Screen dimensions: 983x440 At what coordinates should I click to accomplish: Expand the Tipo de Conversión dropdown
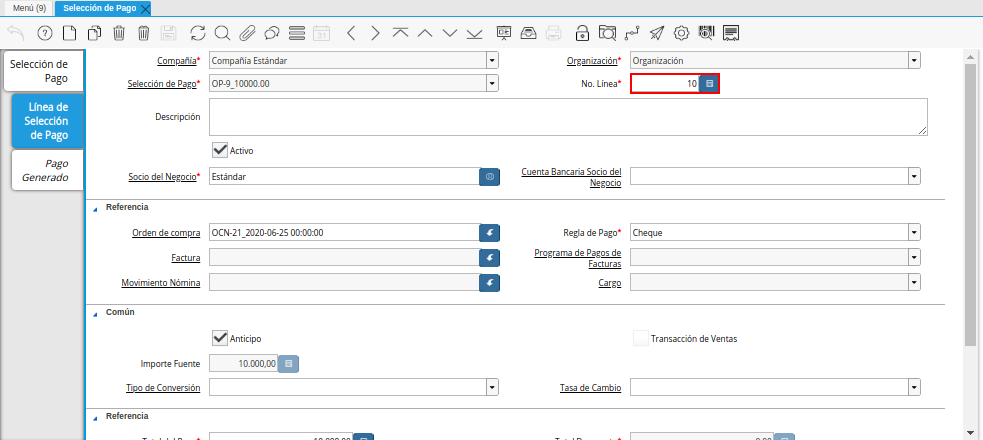pos(492,387)
